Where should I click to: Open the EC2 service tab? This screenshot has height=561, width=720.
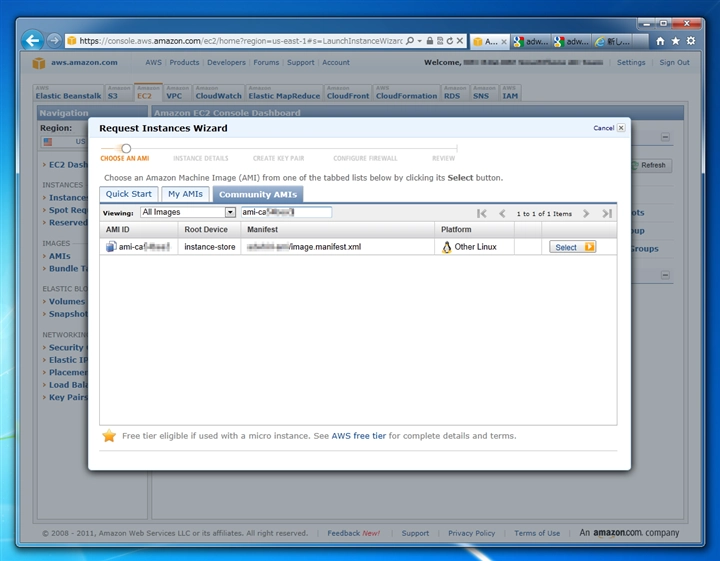click(148, 92)
